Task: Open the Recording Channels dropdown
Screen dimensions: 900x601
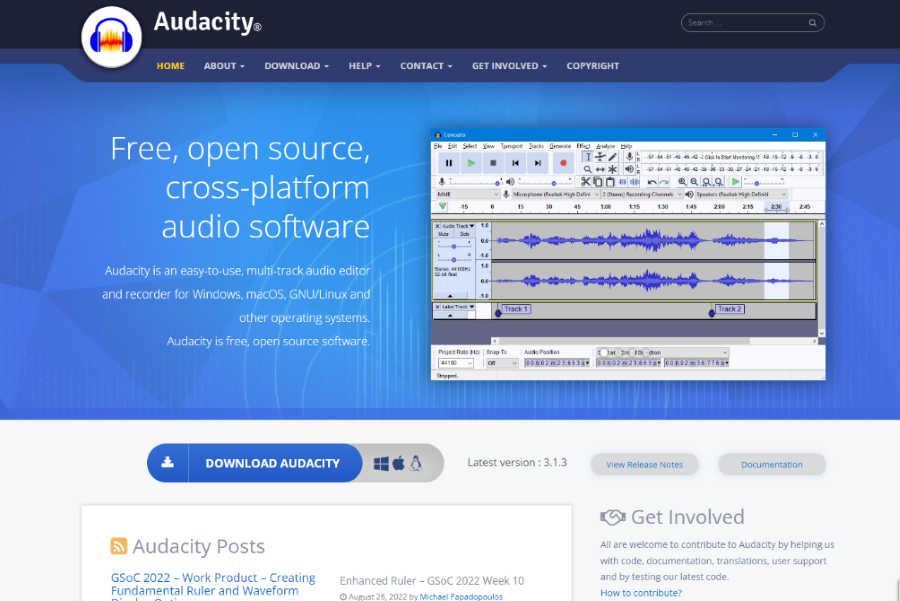Action: [x=642, y=195]
